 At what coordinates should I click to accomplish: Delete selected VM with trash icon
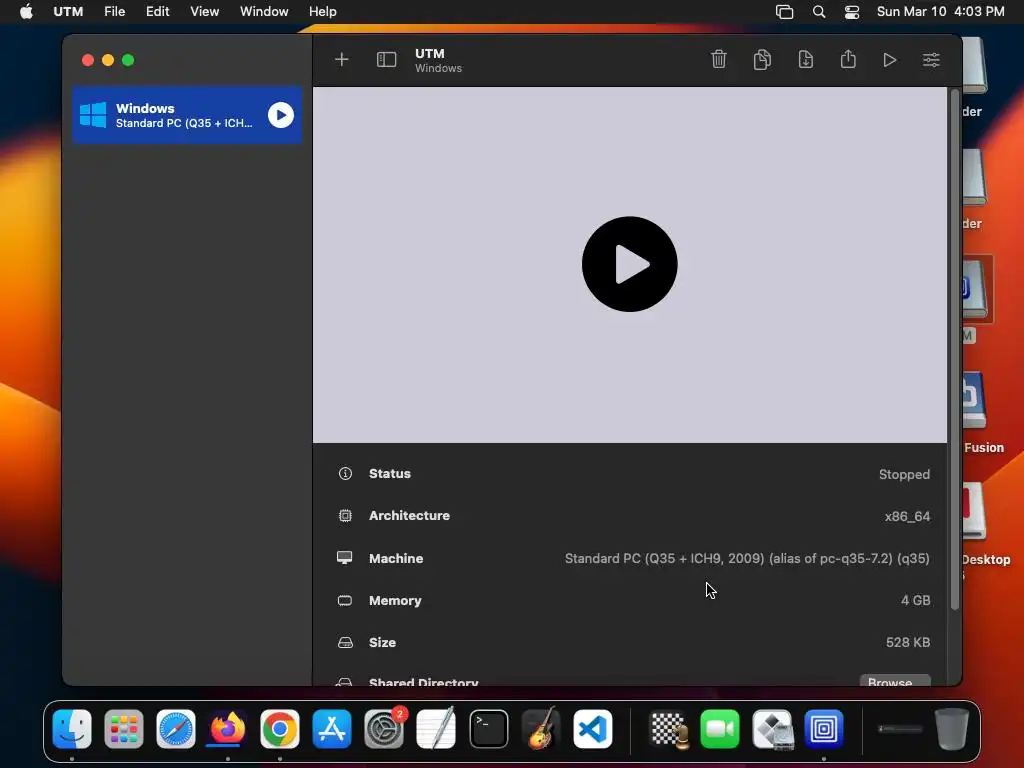click(718, 59)
